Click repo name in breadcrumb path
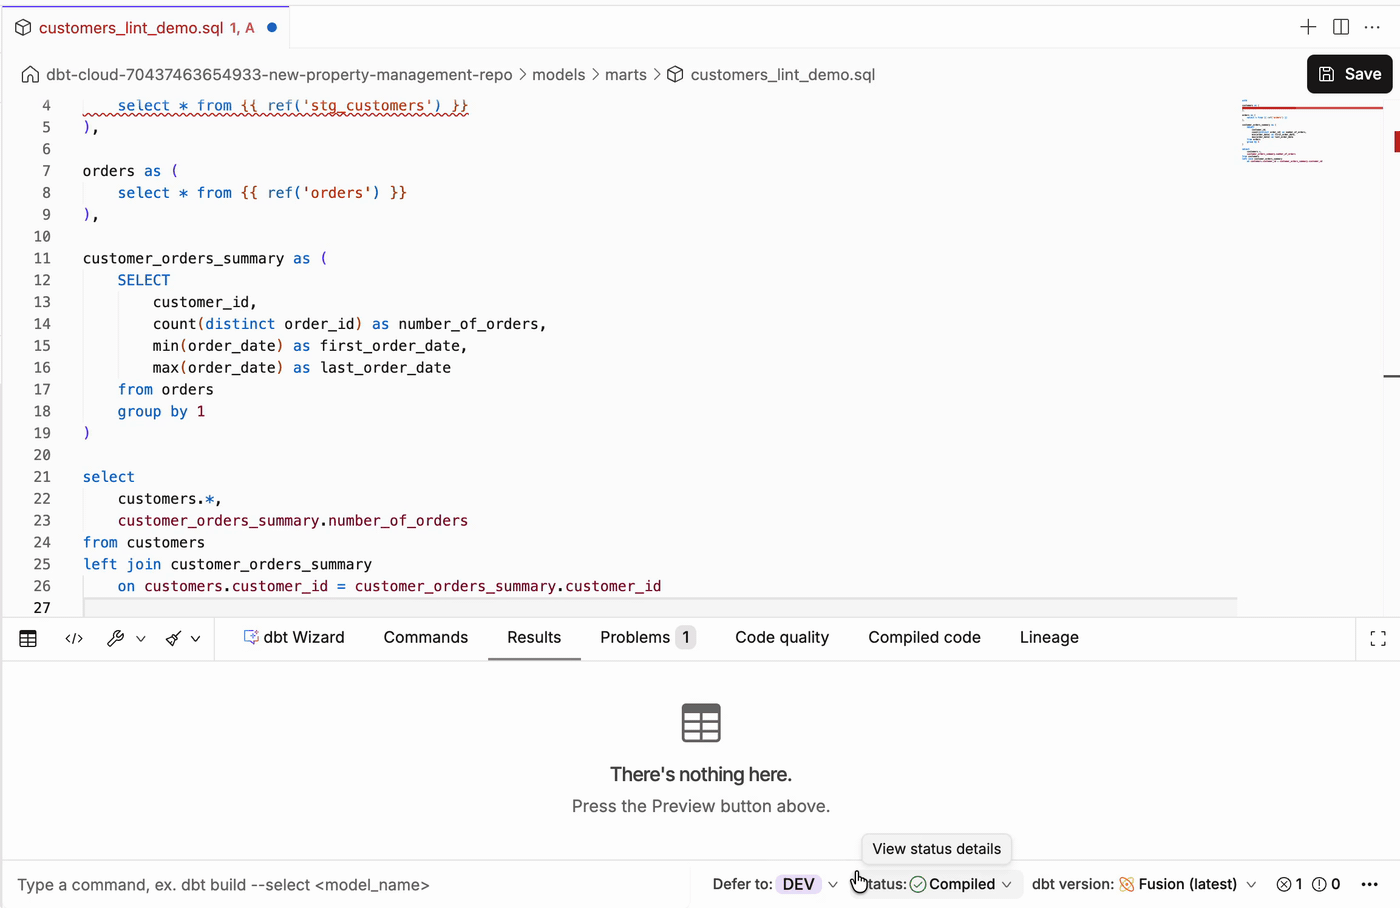The image size is (1400, 908). click(279, 75)
